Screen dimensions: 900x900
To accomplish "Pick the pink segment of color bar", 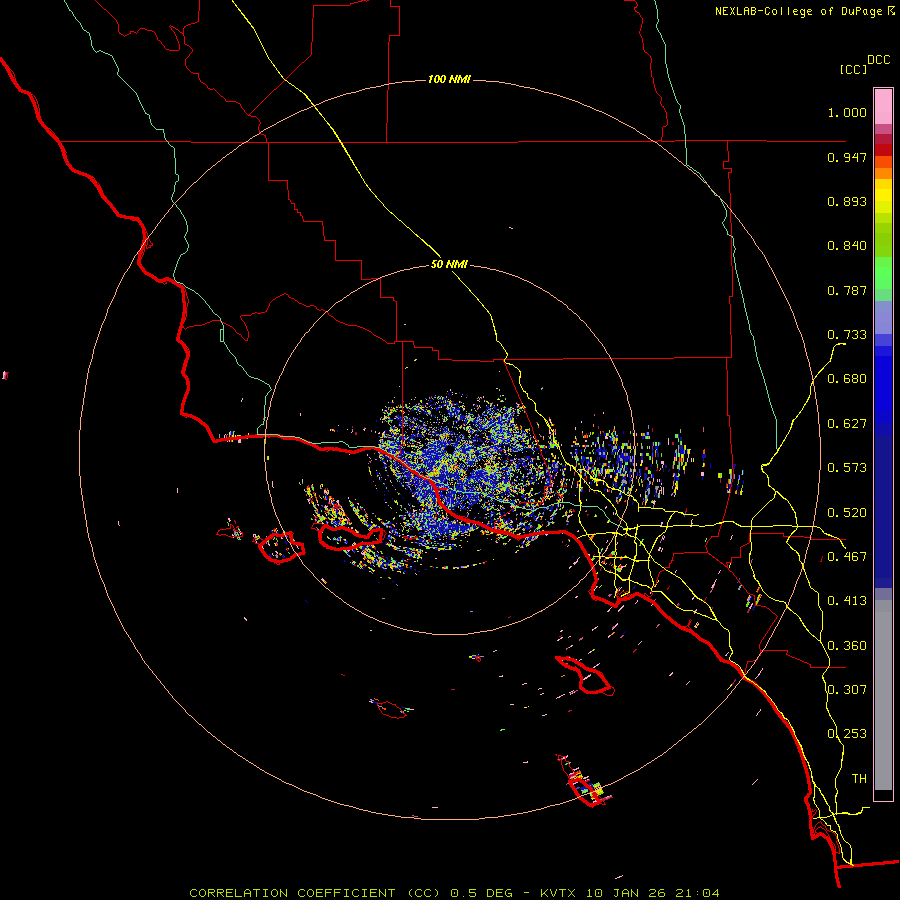I will 883,107.
